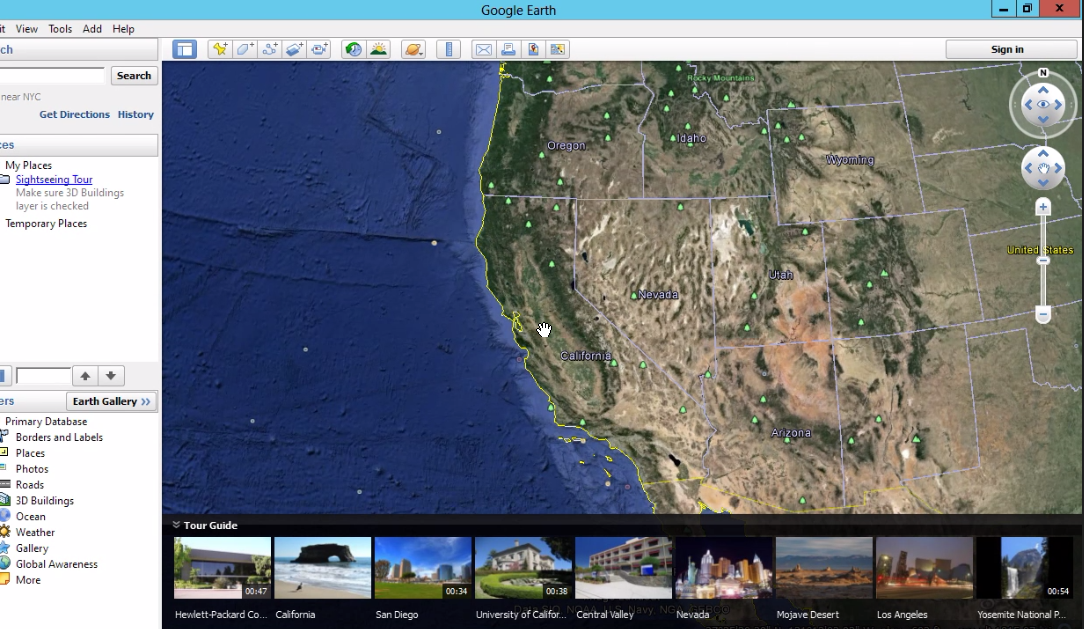Click the Save Image toolbar icon
Viewport: 1084px width, 629px height.
coord(533,49)
